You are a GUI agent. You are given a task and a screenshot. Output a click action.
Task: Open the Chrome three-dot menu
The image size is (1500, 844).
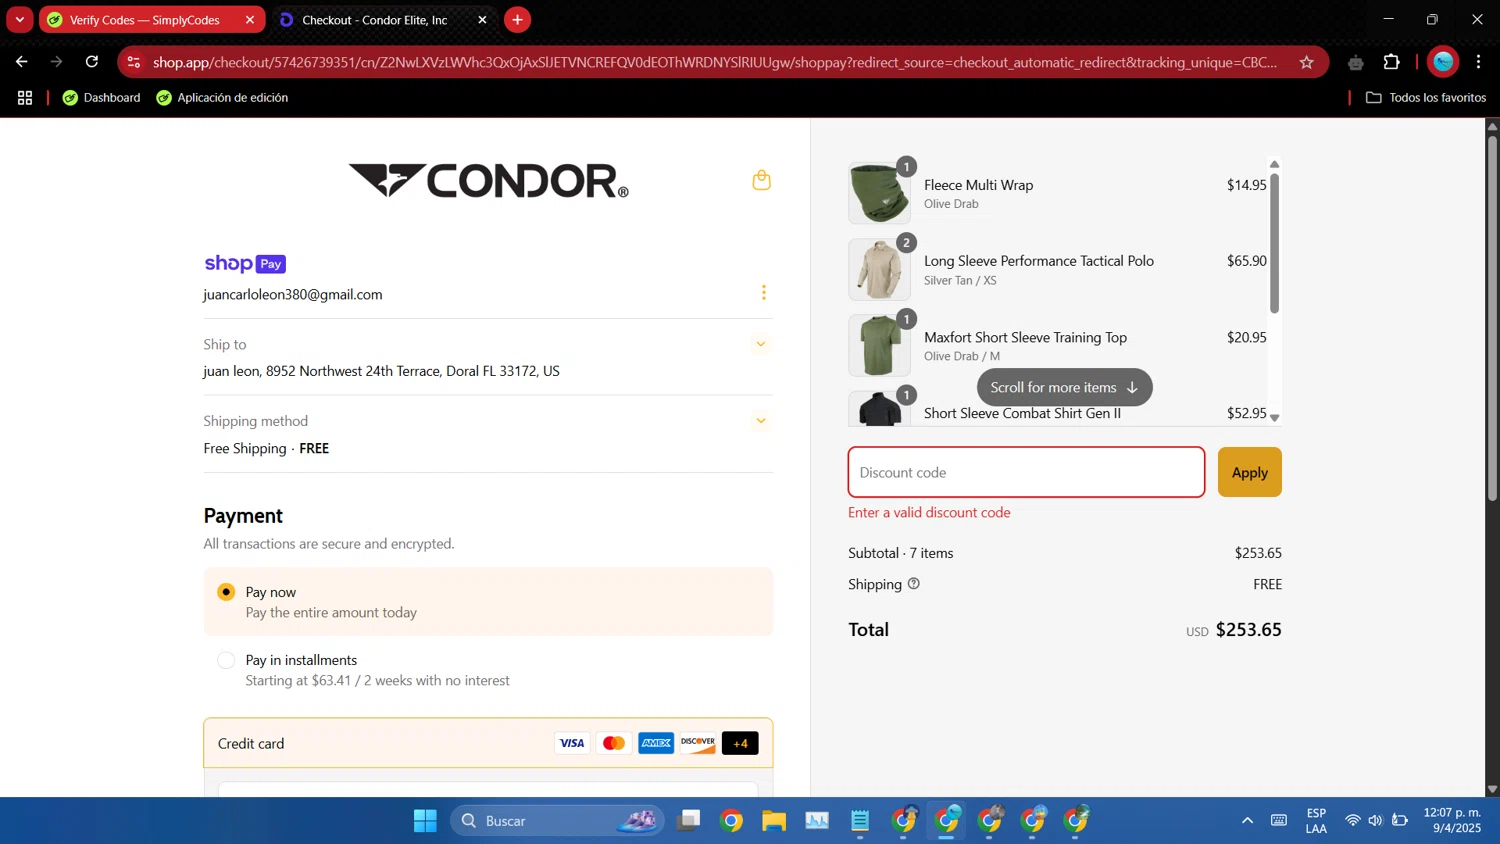pyautogui.click(x=1478, y=62)
